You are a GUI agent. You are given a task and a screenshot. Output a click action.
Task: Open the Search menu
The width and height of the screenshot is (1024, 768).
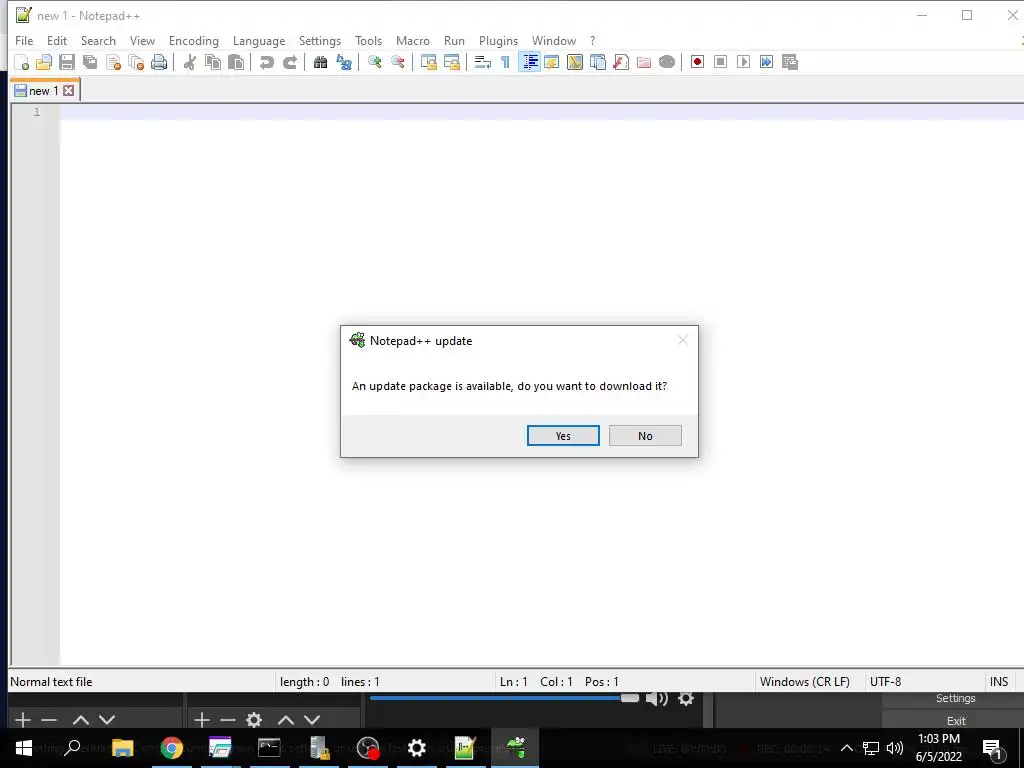[98, 40]
